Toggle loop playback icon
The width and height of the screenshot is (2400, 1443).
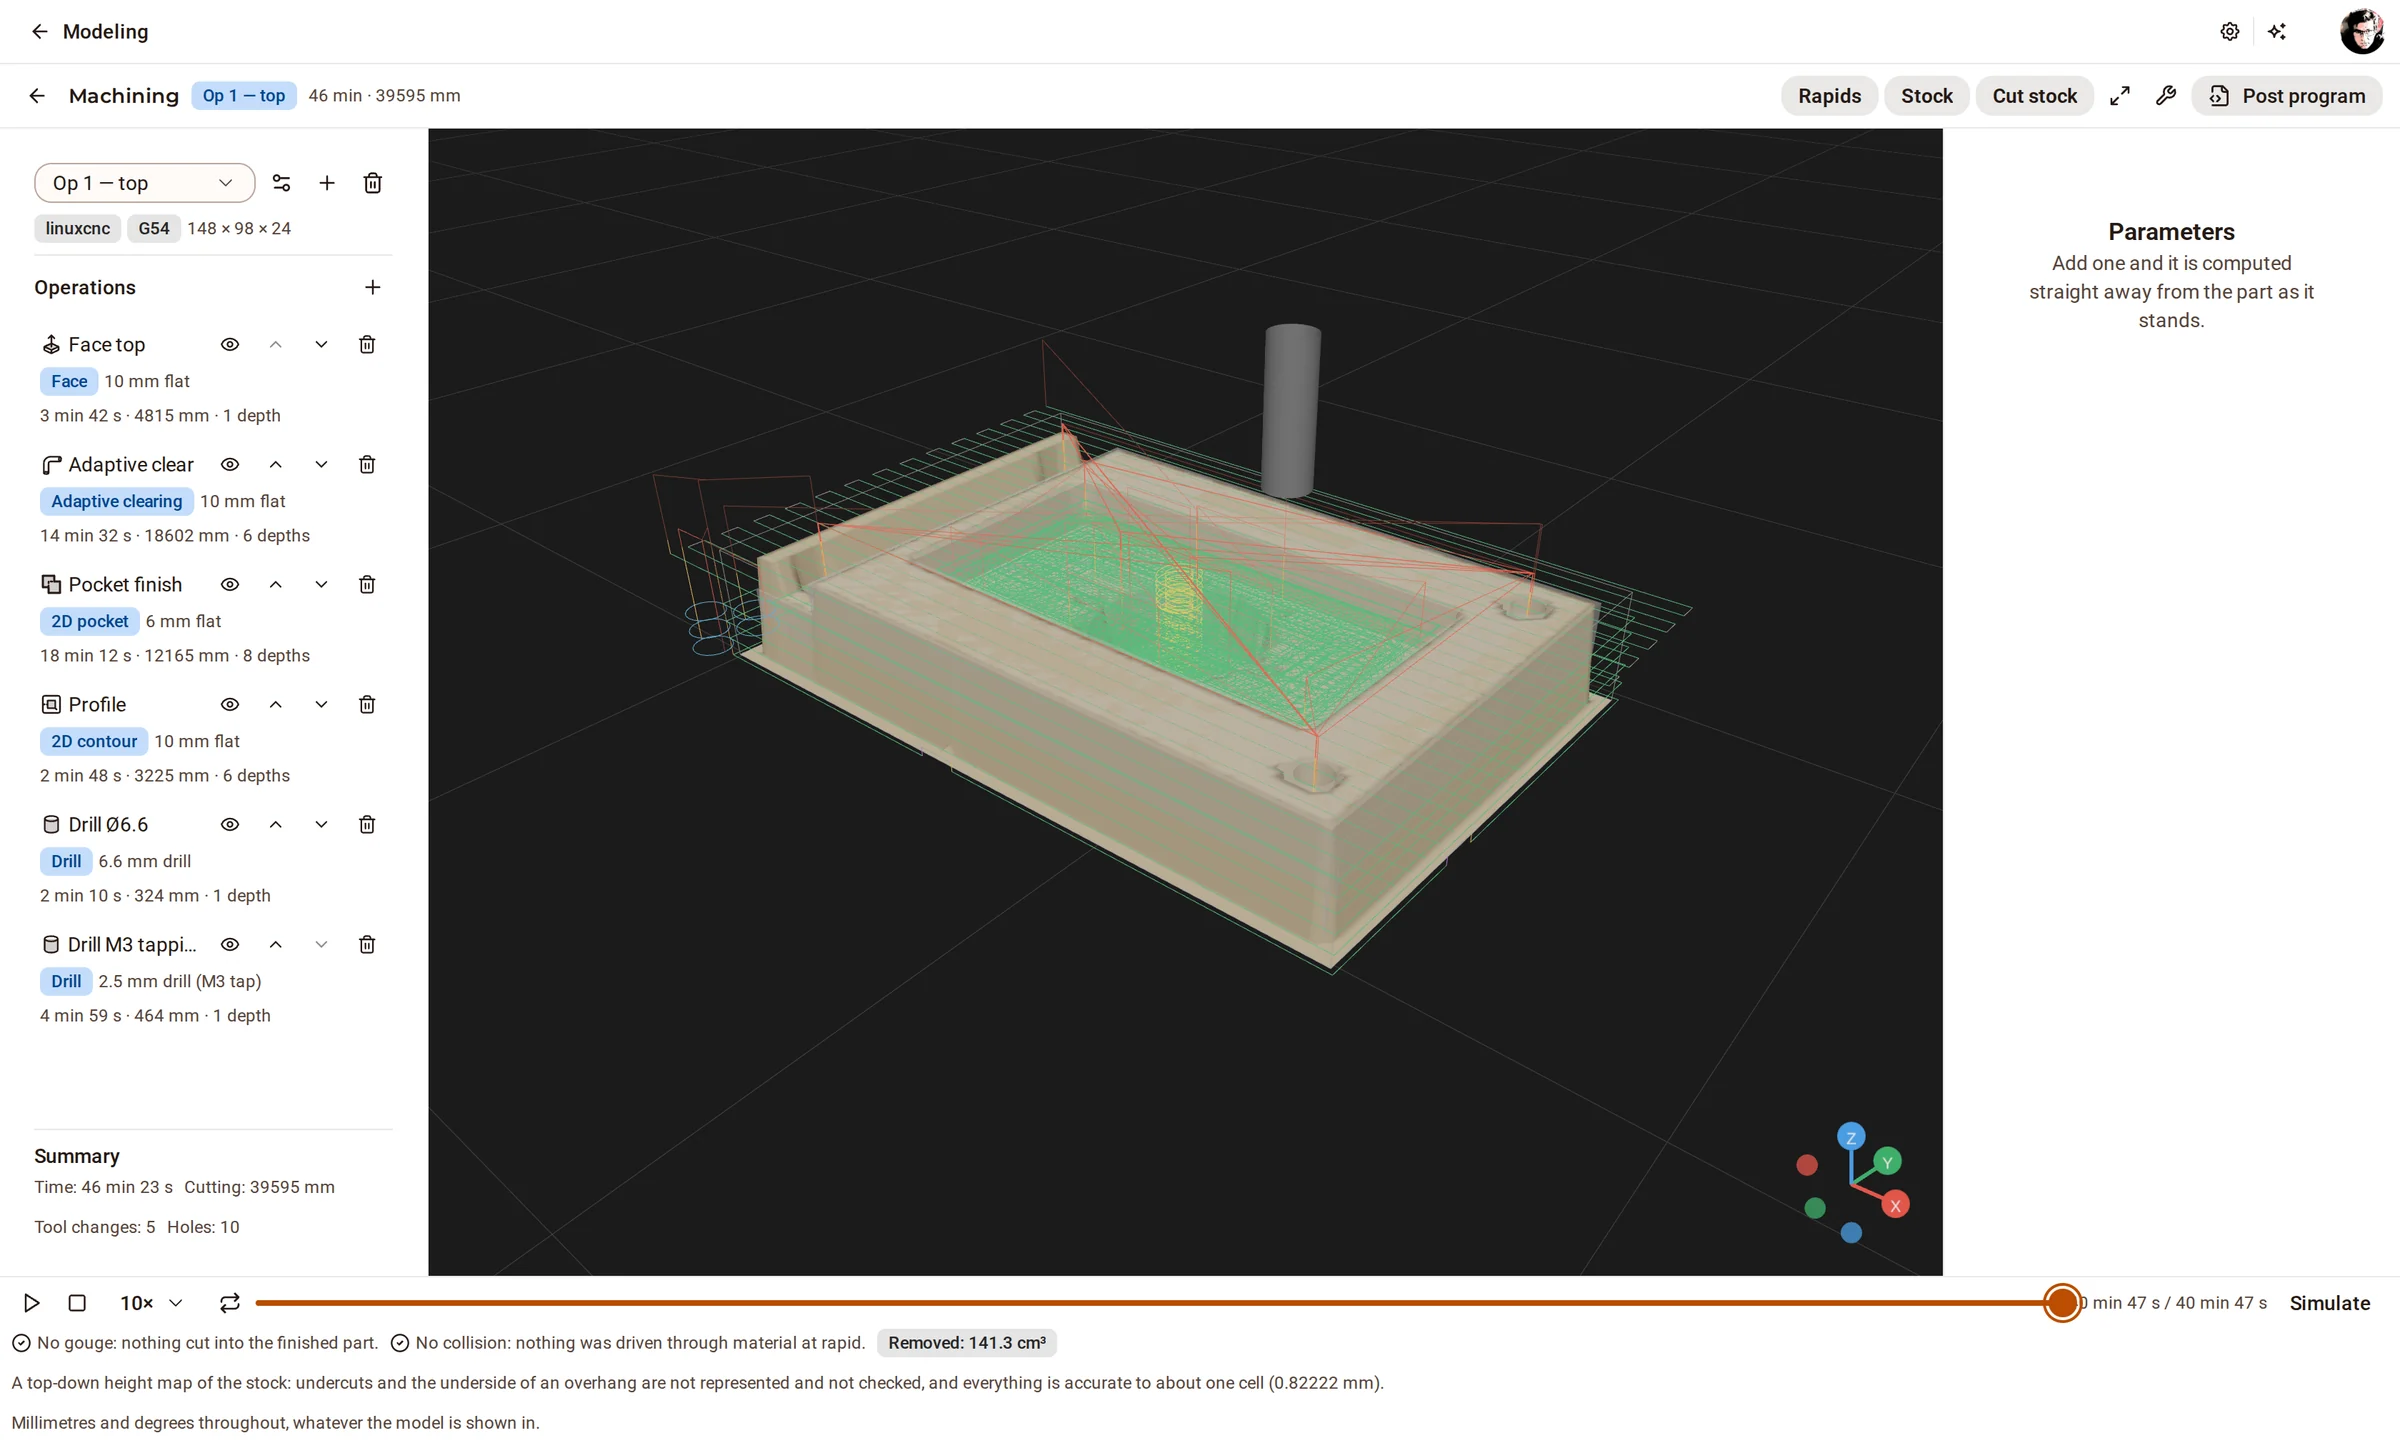229,1303
